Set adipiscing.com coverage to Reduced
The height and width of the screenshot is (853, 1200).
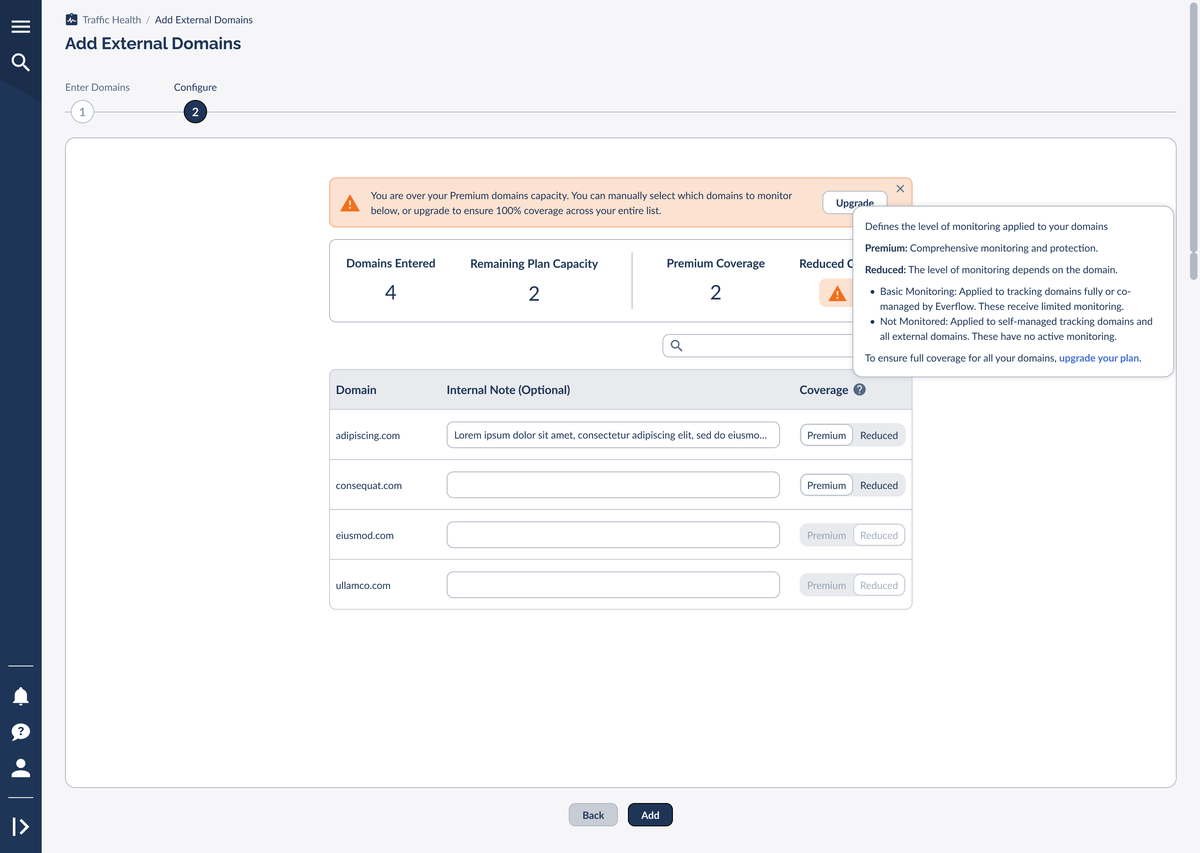tap(879, 435)
